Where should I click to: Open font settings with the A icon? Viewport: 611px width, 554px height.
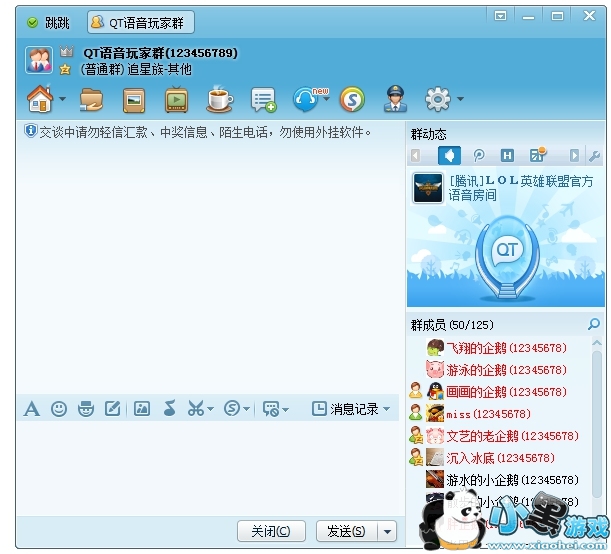[32, 409]
